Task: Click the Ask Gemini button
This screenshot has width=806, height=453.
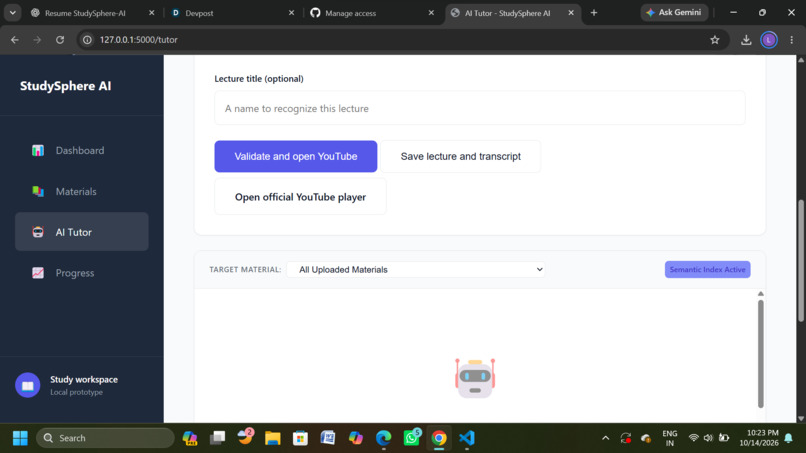Action: tap(674, 12)
